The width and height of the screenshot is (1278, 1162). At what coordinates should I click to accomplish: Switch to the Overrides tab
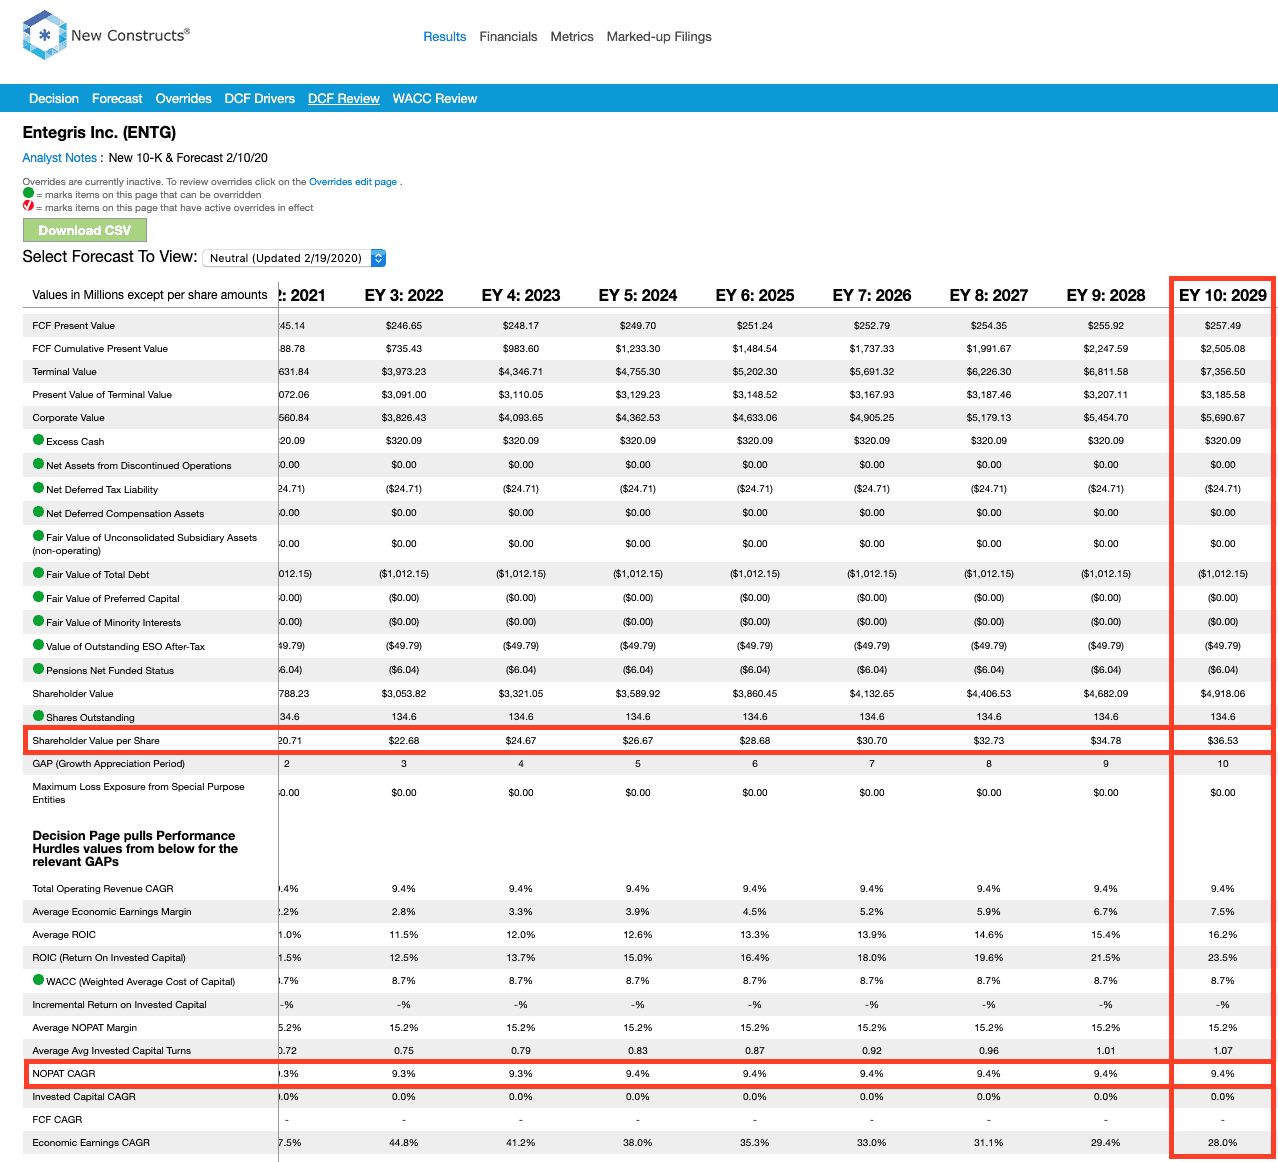[183, 98]
